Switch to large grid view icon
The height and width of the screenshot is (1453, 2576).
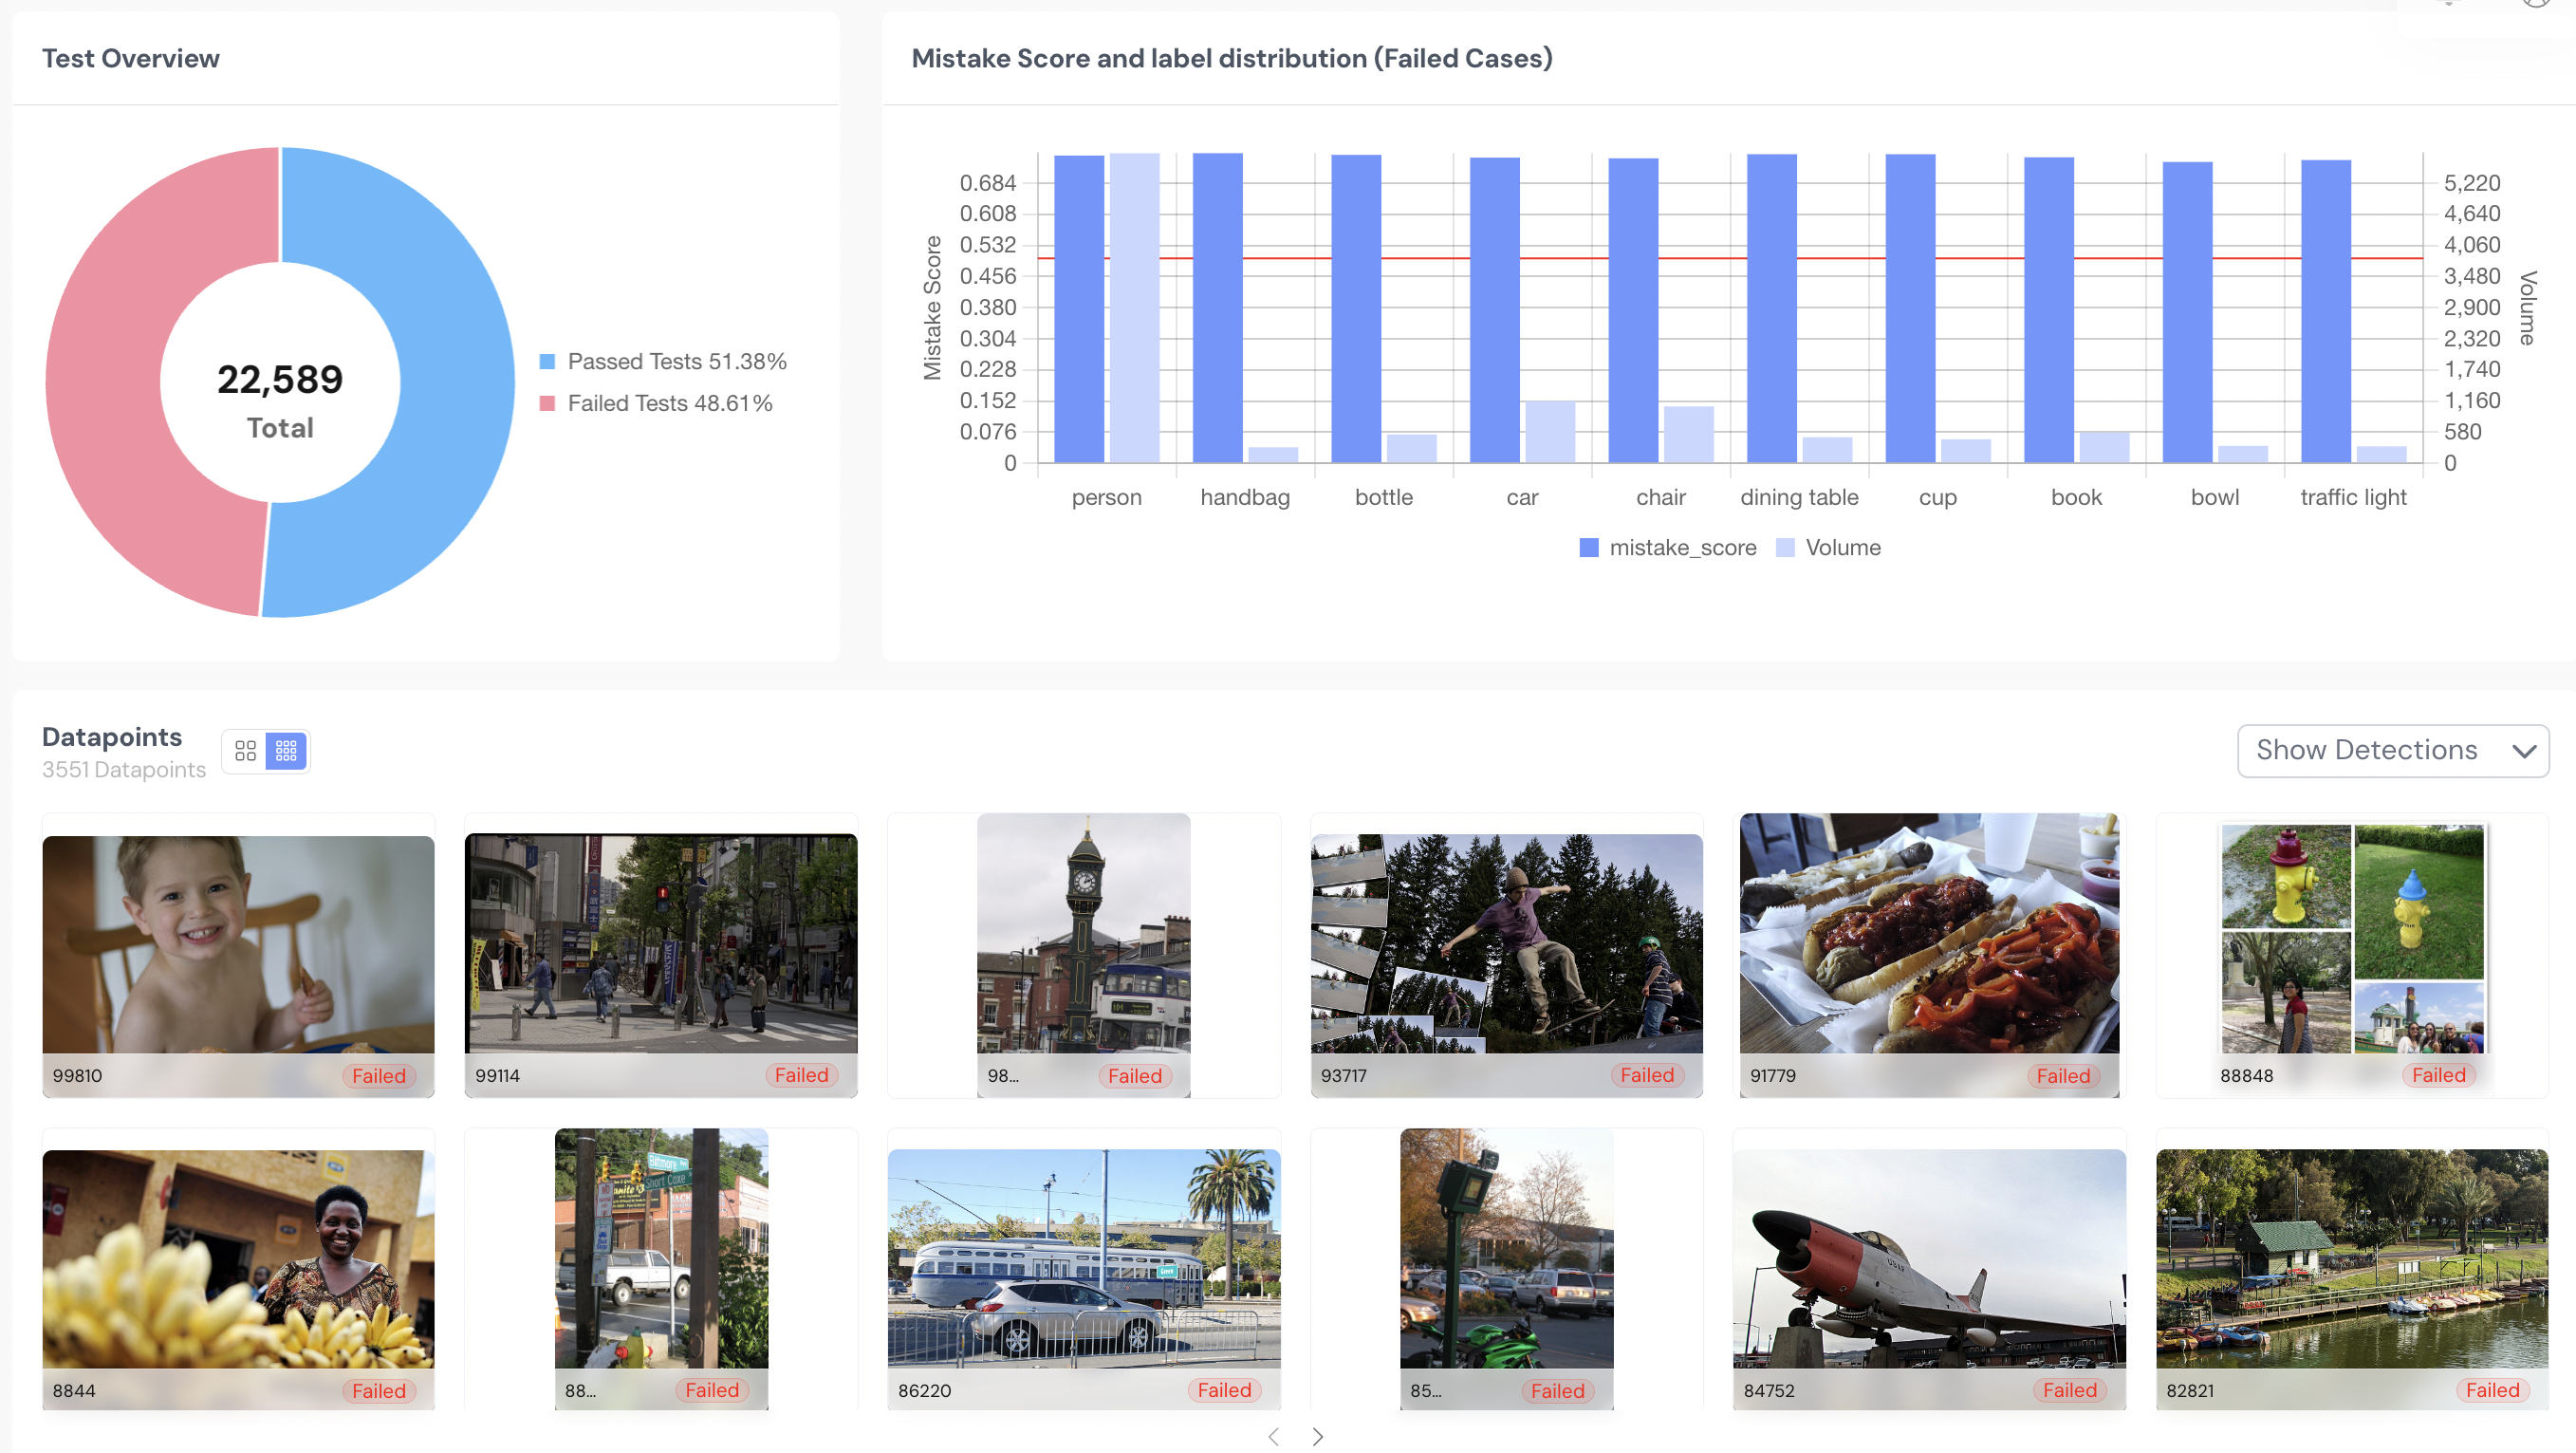[245, 751]
